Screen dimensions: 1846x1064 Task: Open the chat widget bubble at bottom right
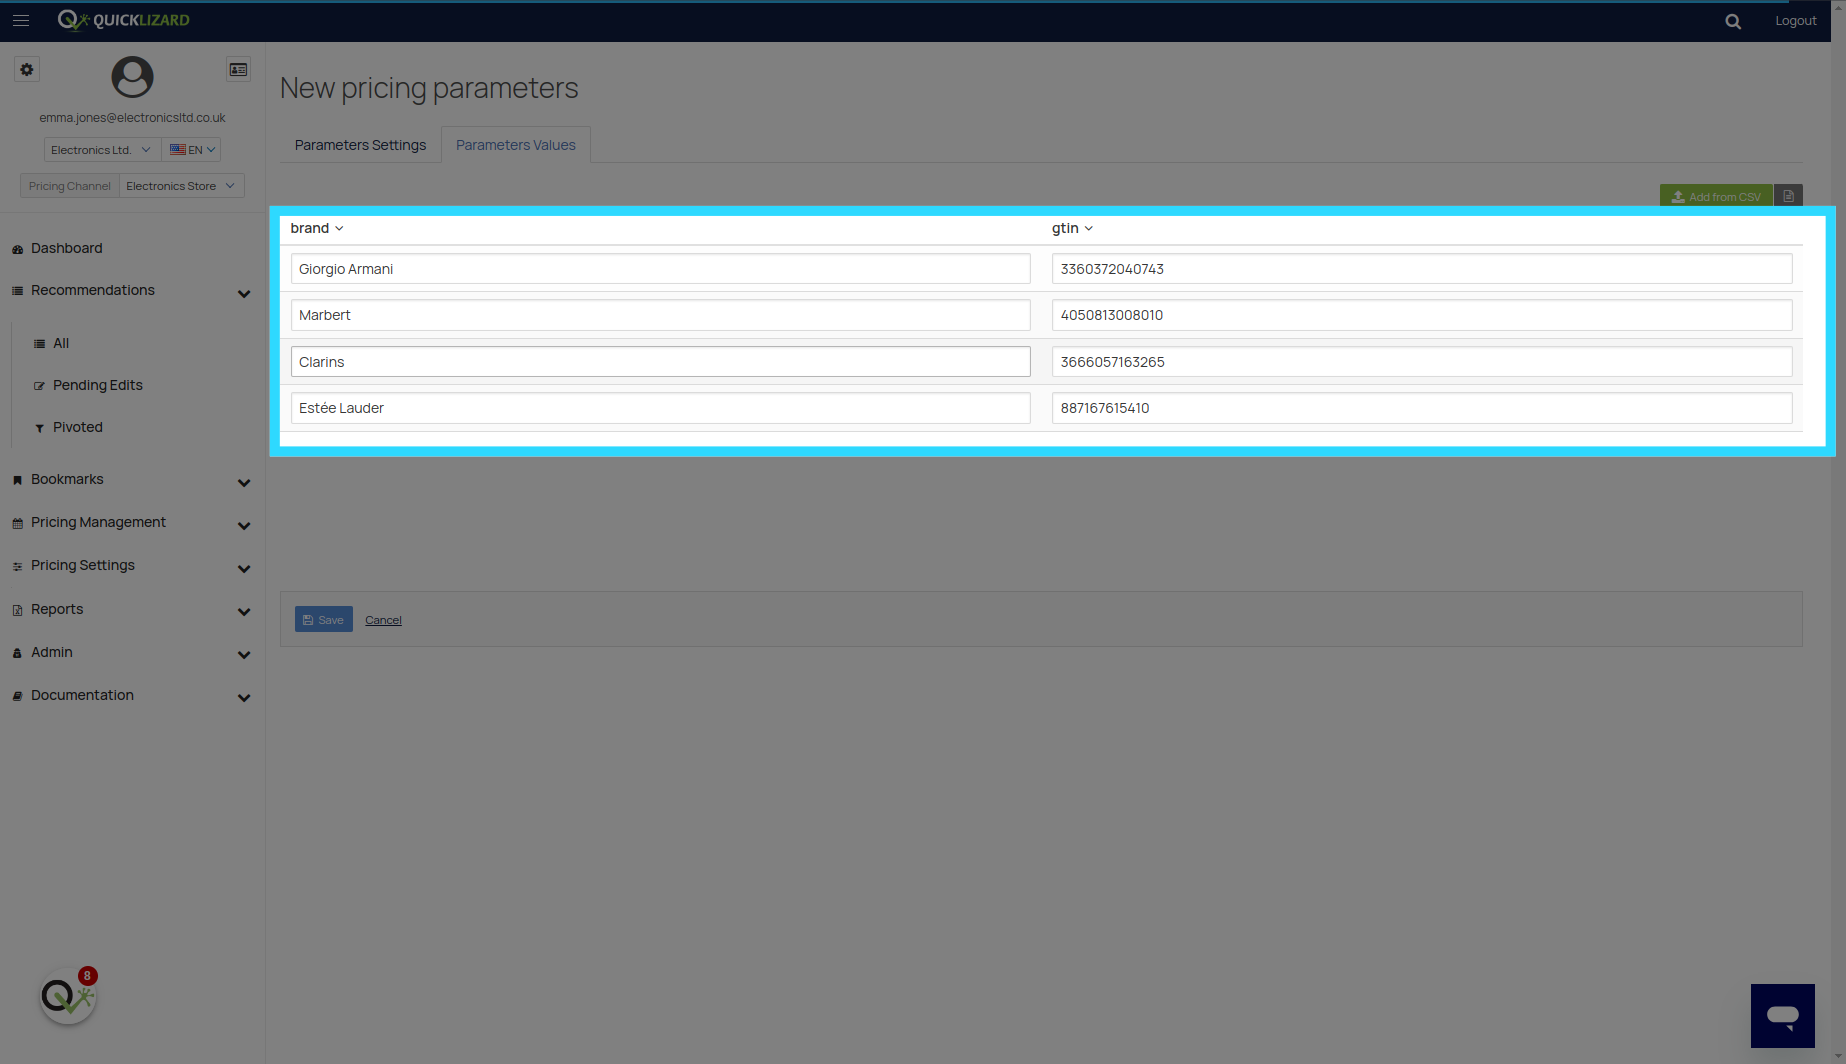pyautogui.click(x=1783, y=1015)
